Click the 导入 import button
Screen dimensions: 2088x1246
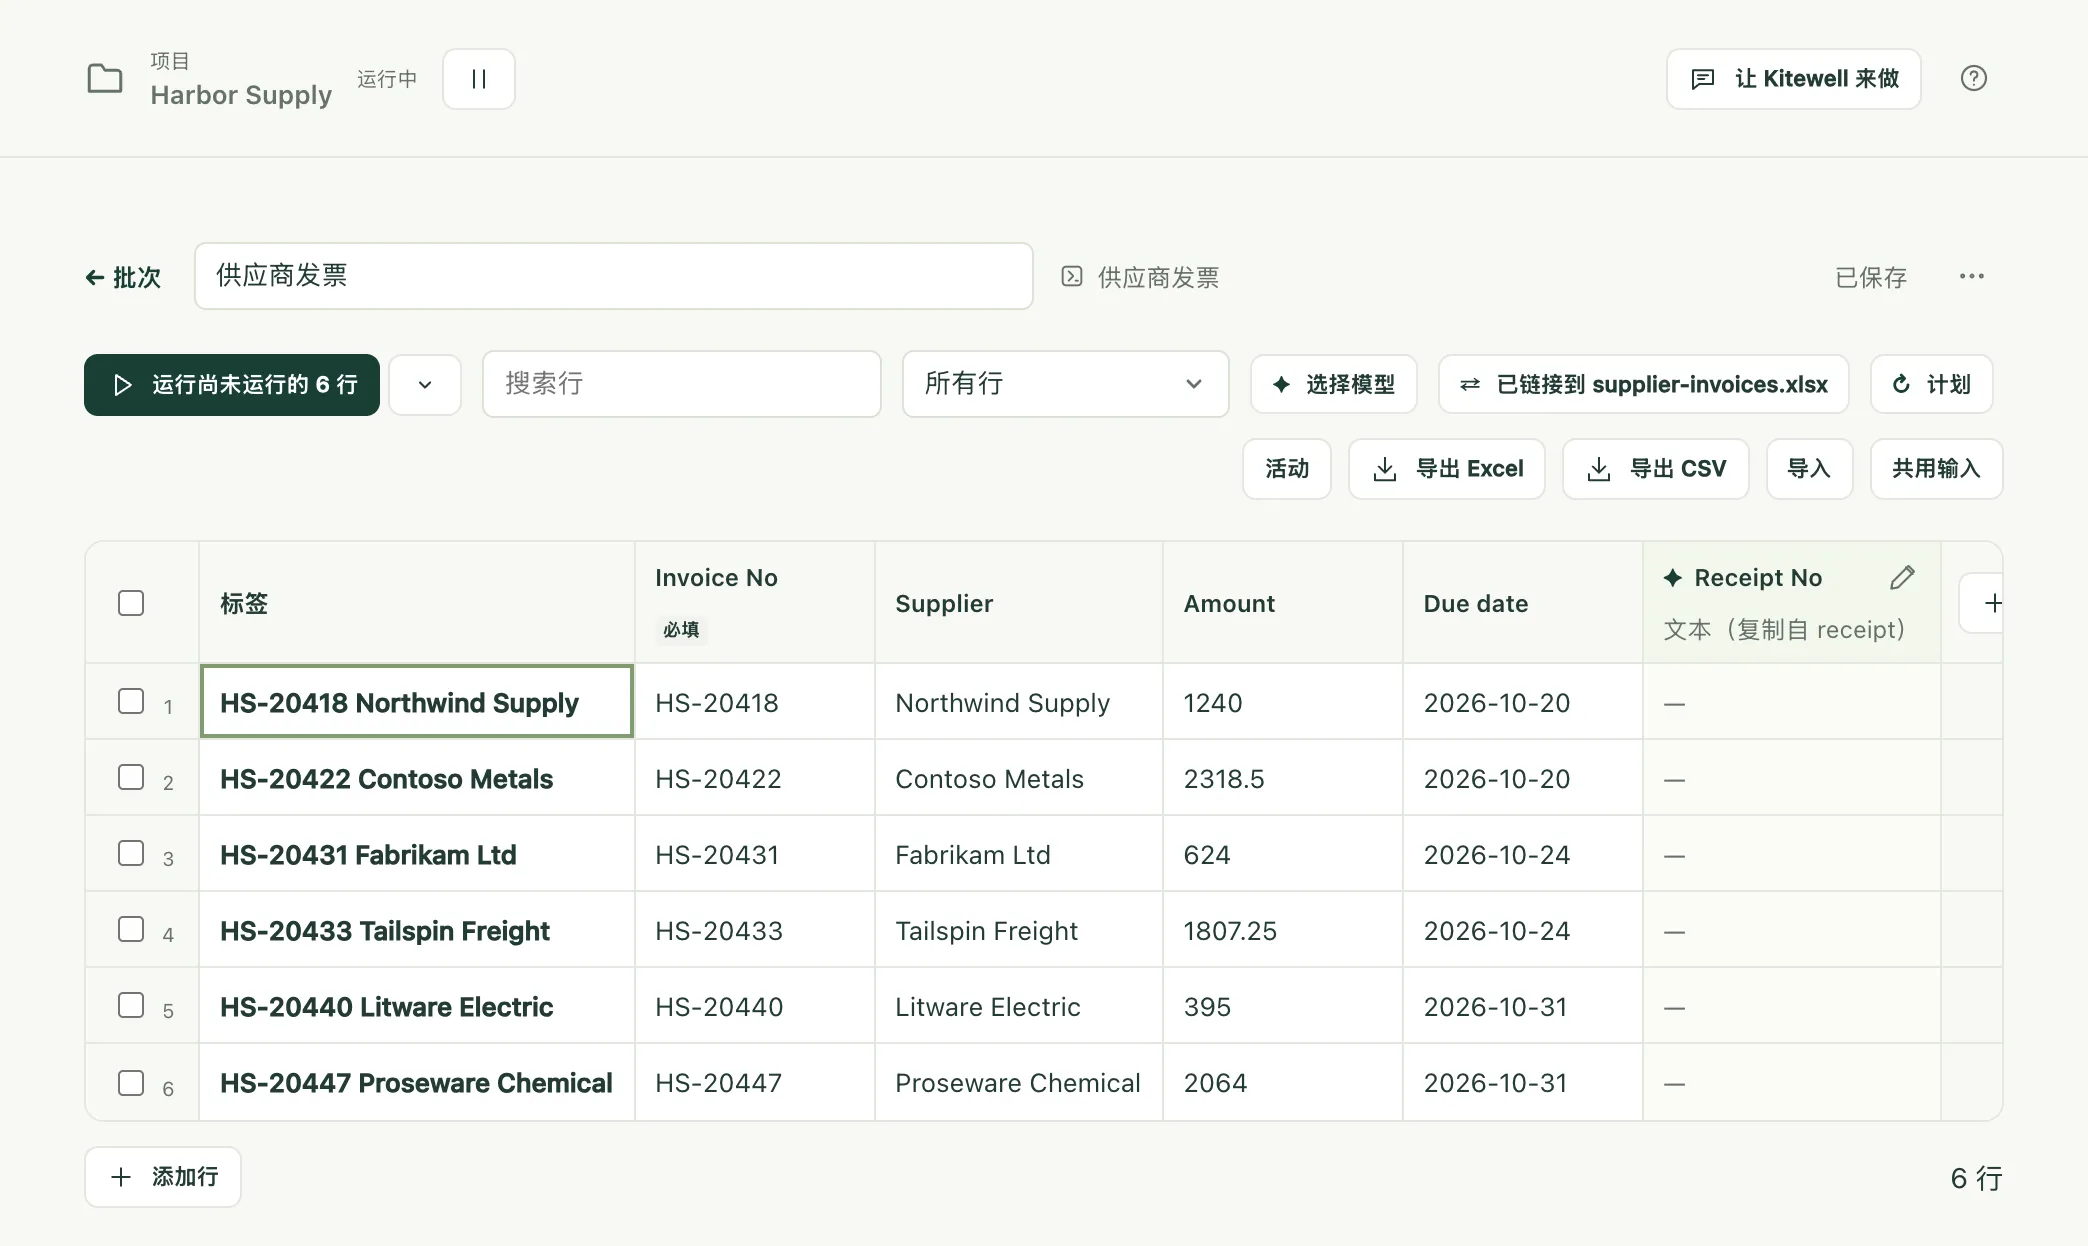tap(1809, 469)
